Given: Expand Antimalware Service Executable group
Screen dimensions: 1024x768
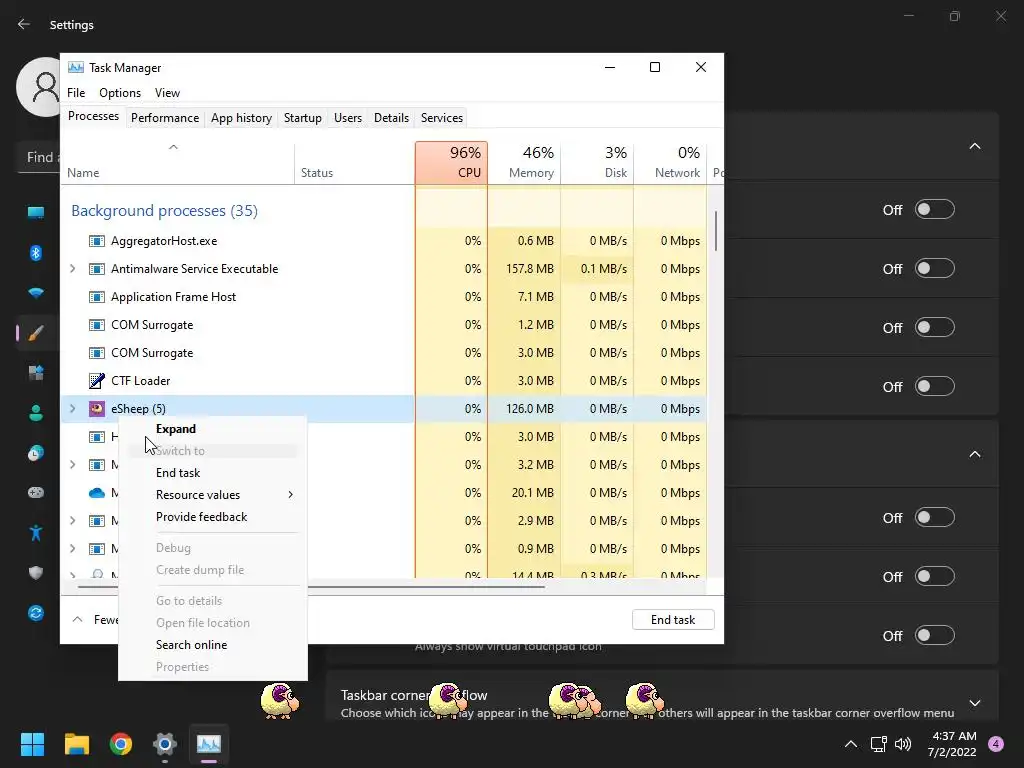Looking at the screenshot, I should click(x=72, y=269).
